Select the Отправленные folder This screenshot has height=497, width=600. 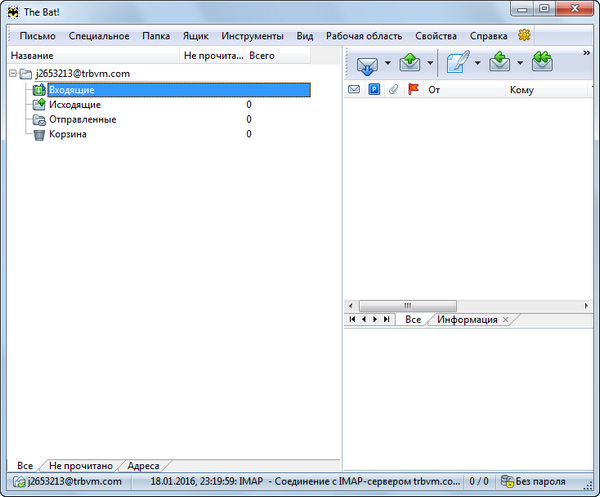[82, 119]
